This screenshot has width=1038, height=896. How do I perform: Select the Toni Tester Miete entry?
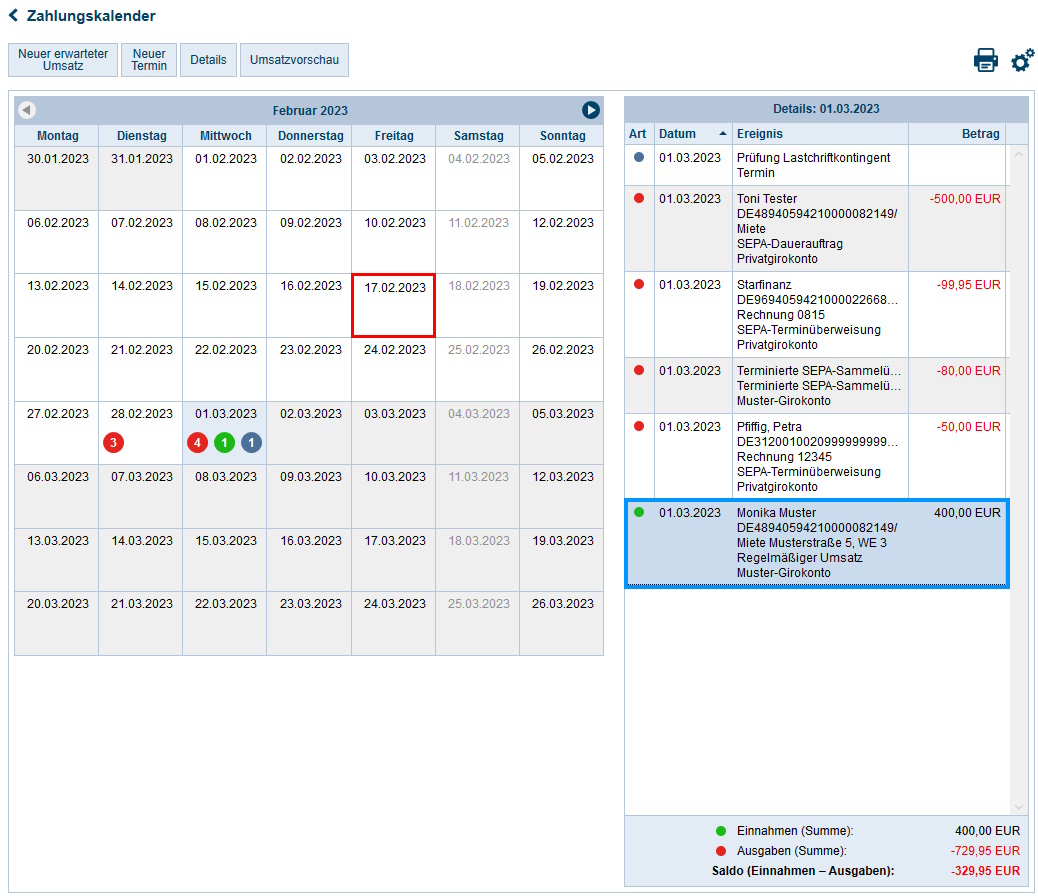(x=816, y=228)
